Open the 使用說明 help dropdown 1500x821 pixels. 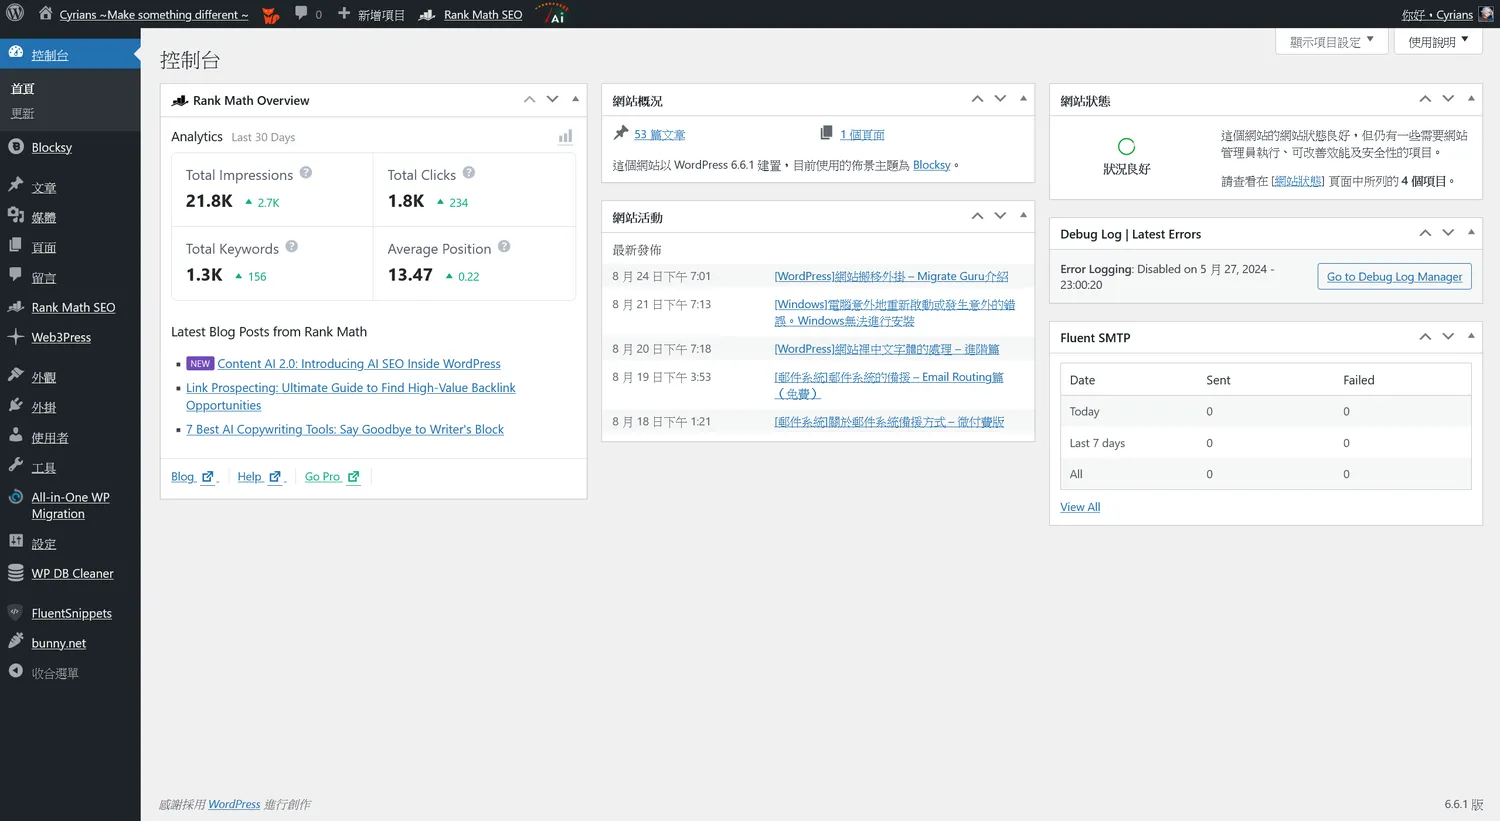point(1437,41)
